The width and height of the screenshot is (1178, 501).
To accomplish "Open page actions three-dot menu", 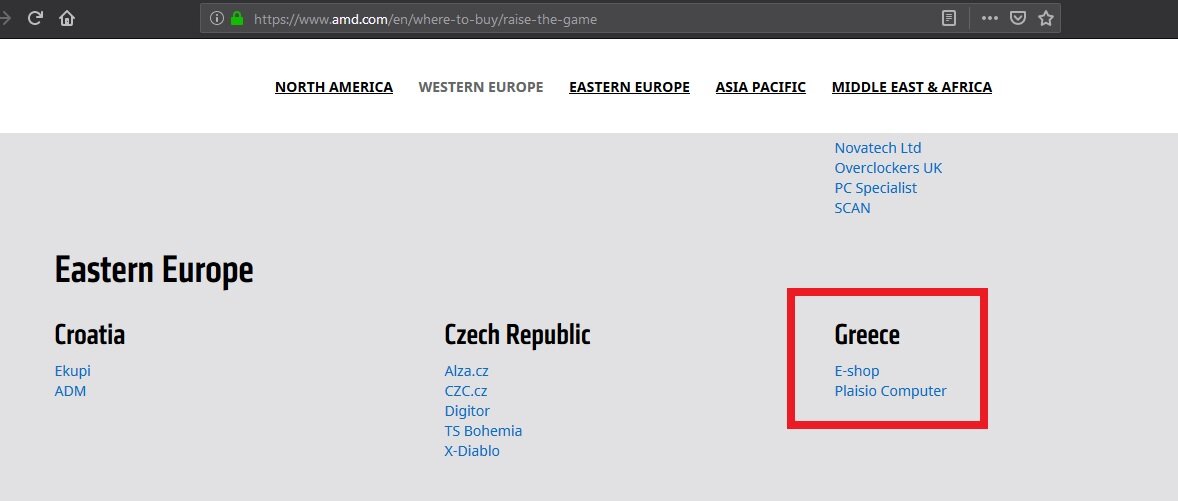I will click(x=989, y=19).
